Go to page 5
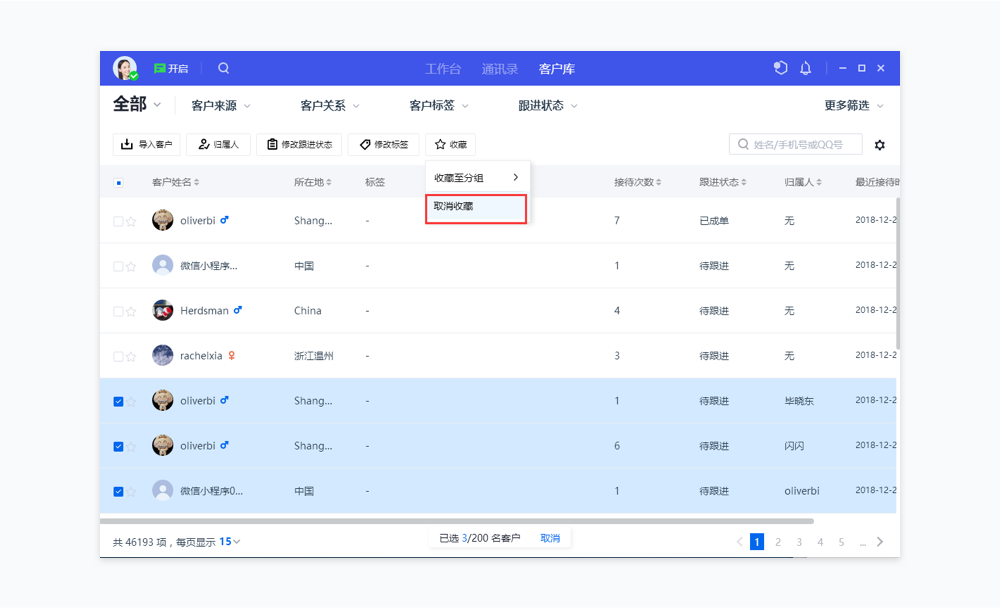Screen dimensions: 1000x608 841,542
